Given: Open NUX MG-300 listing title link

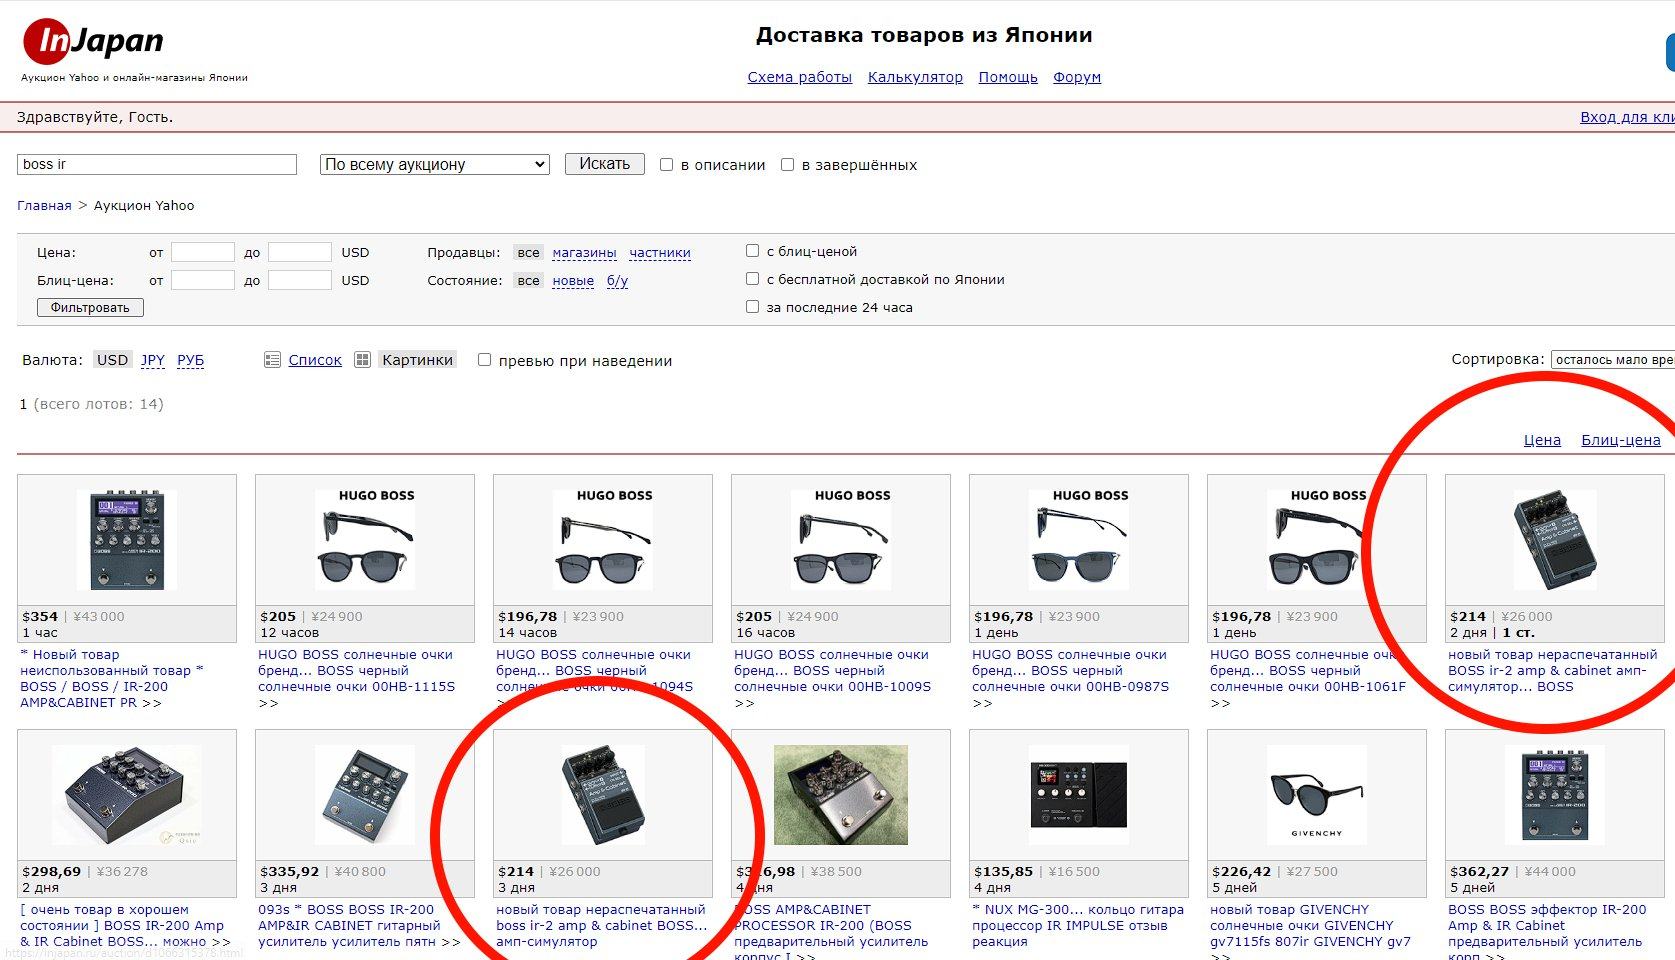Looking at the screenshot, I should point(1078,926).
